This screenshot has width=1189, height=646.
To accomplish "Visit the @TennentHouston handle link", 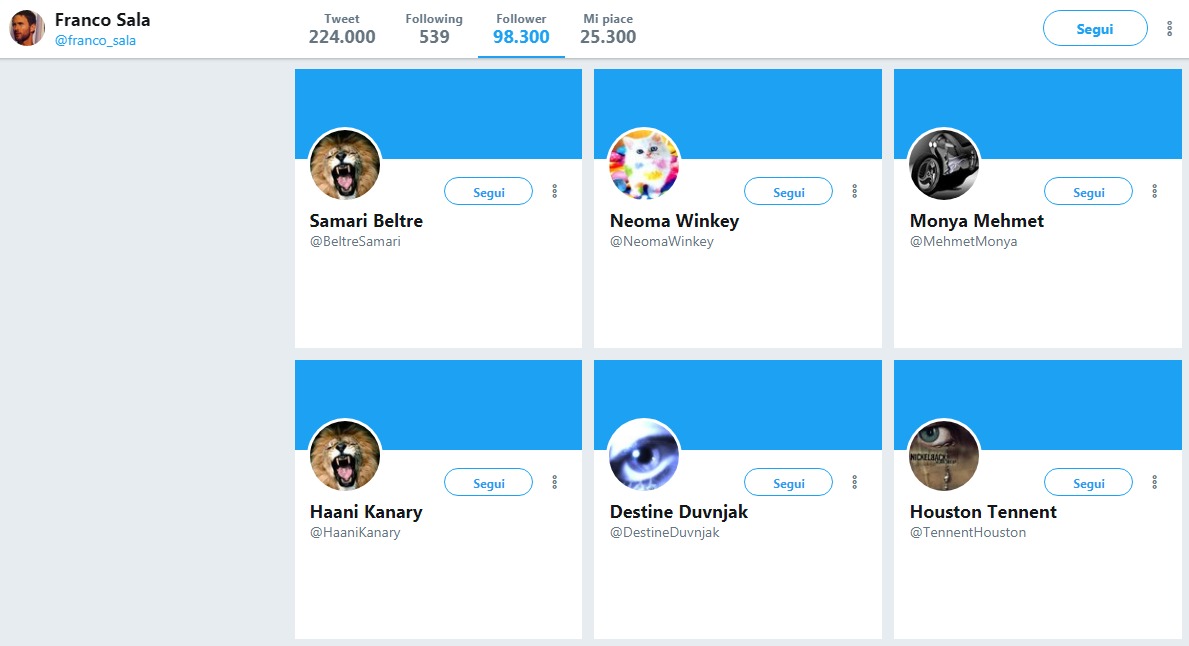I will [x=968, y=532].
